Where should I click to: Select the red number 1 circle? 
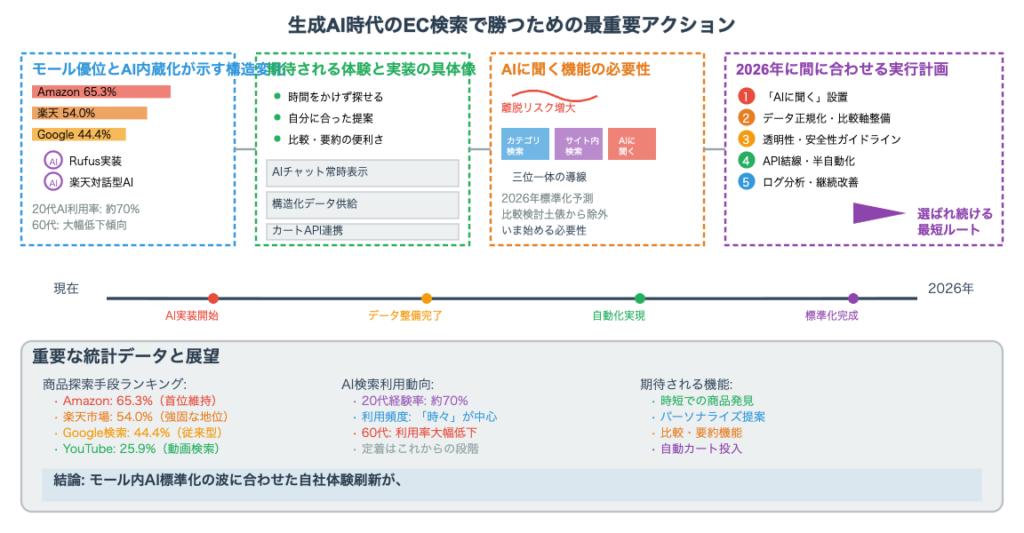(746, 97)
